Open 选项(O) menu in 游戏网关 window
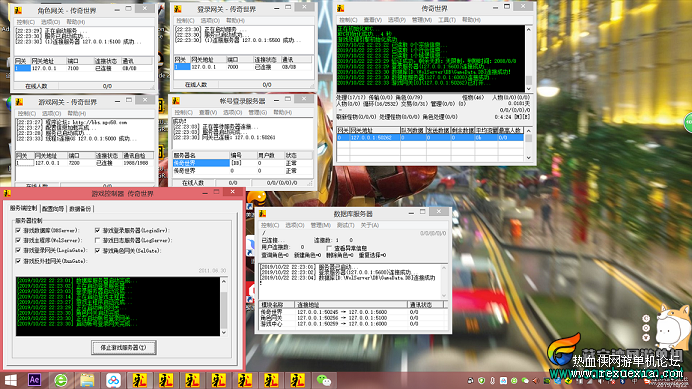 51,113
